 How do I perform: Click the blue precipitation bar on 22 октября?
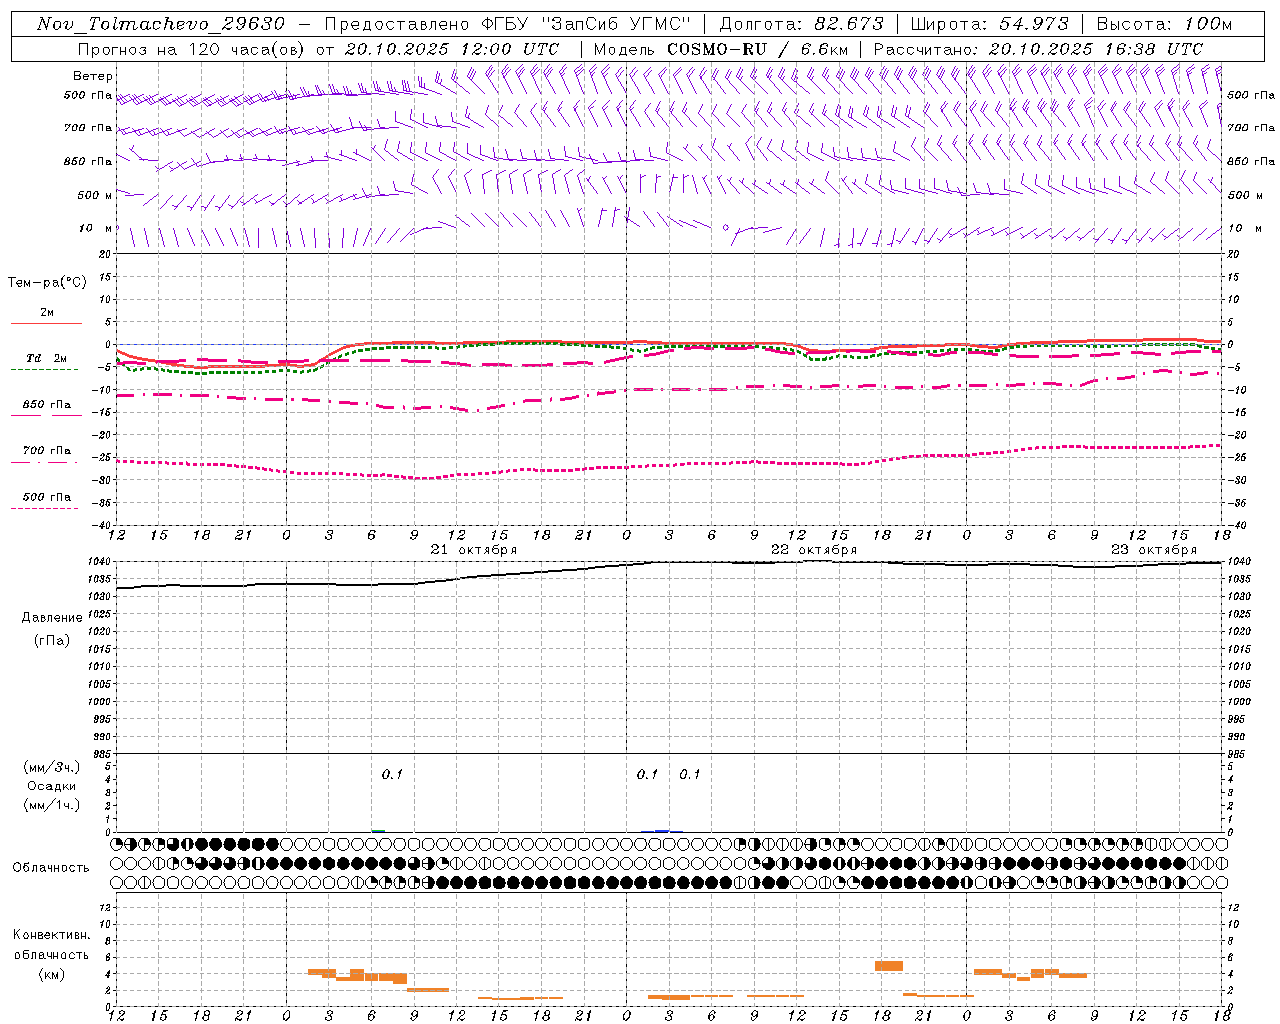(662, 830)
